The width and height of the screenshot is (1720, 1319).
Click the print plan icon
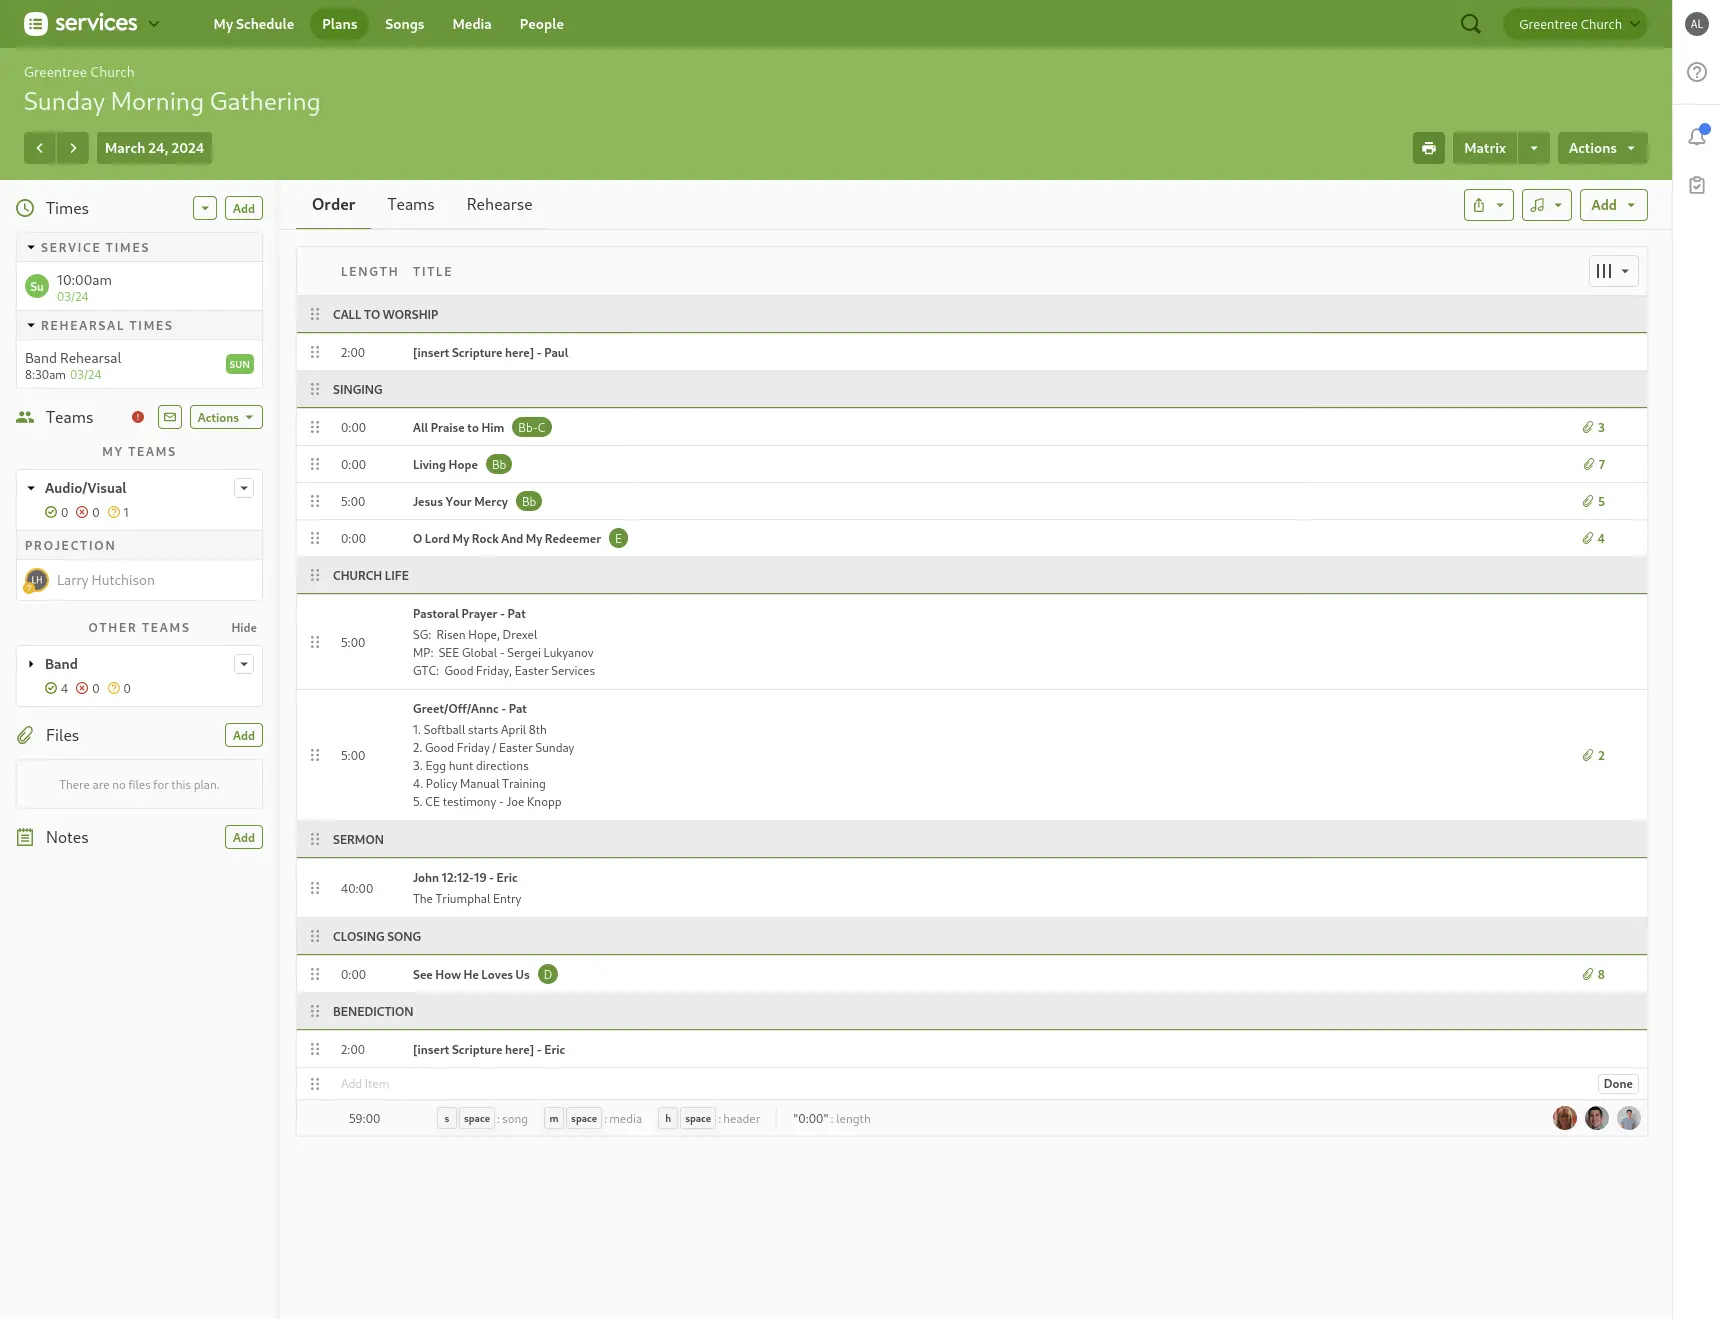pos(1428,148)
